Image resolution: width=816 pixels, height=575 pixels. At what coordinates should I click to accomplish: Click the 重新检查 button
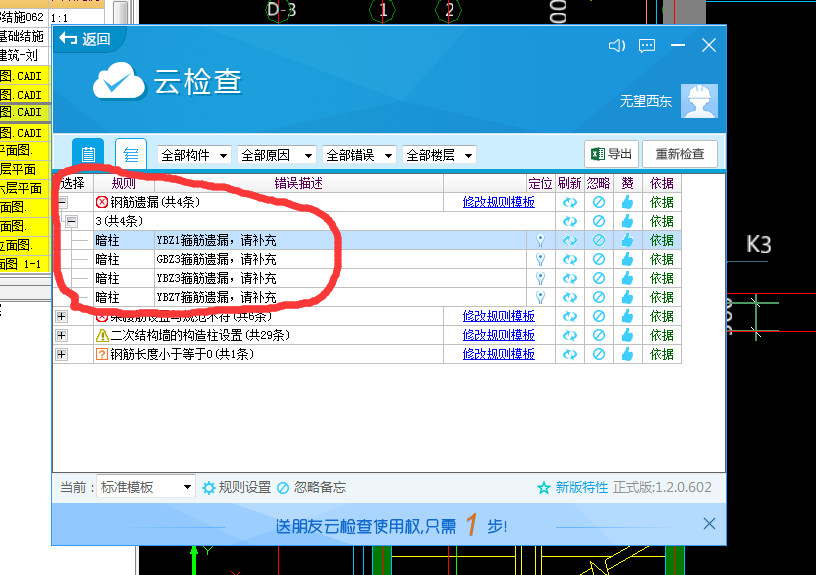pyautogui.click(x=680, y=154)
